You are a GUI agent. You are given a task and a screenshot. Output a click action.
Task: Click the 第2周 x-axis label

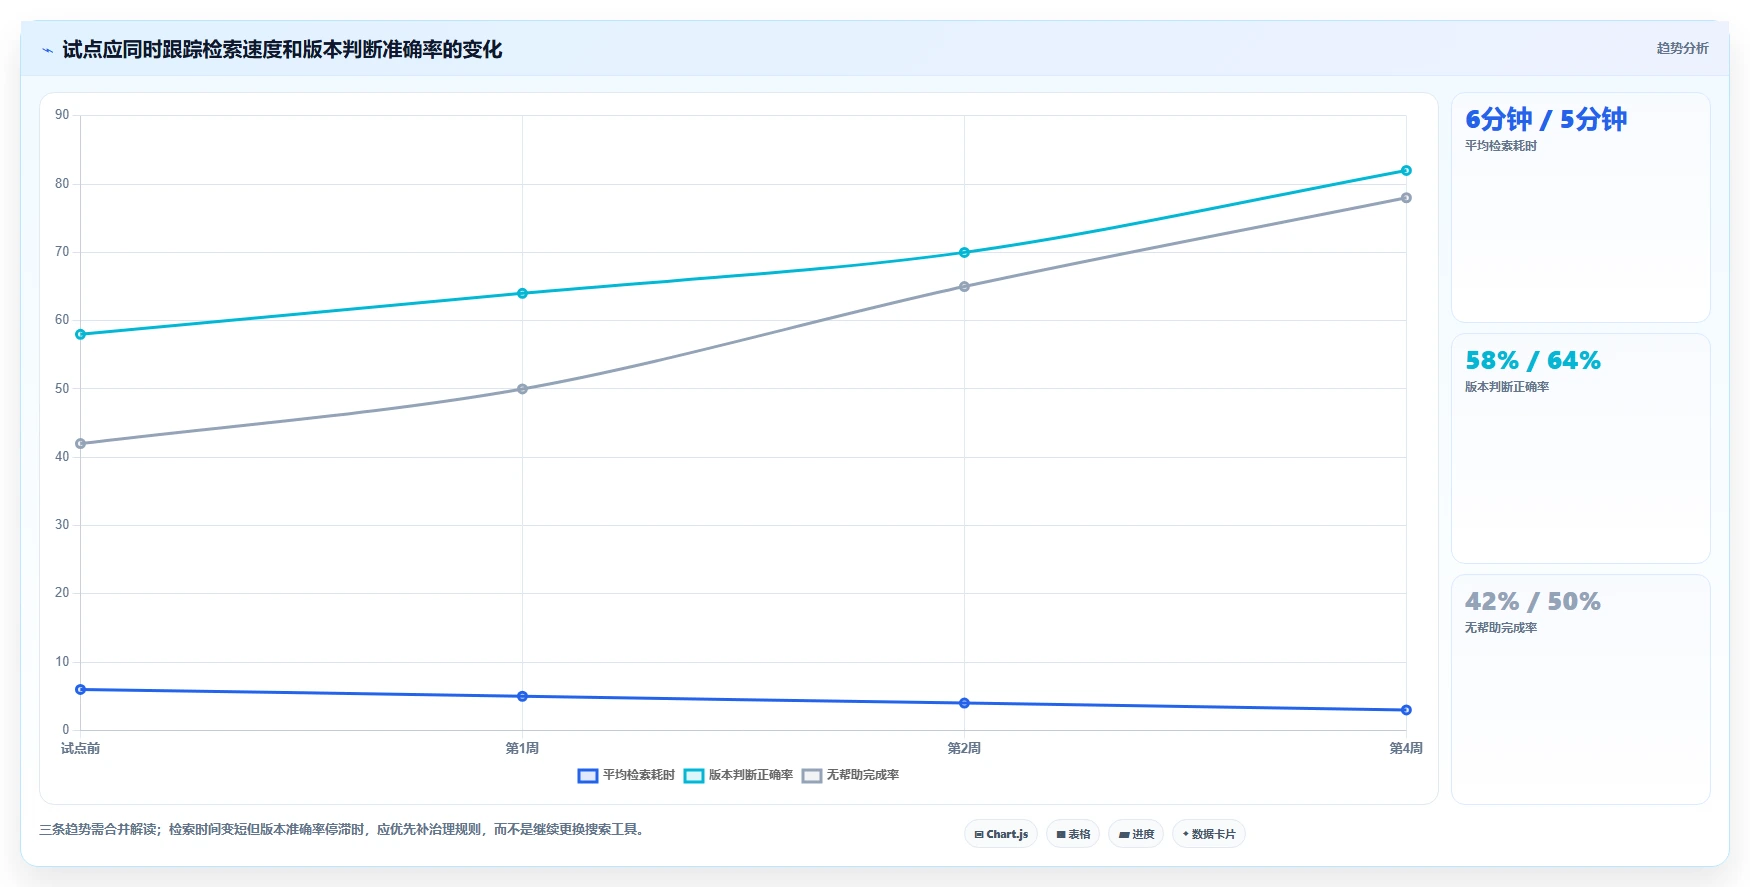click(964, 748)
